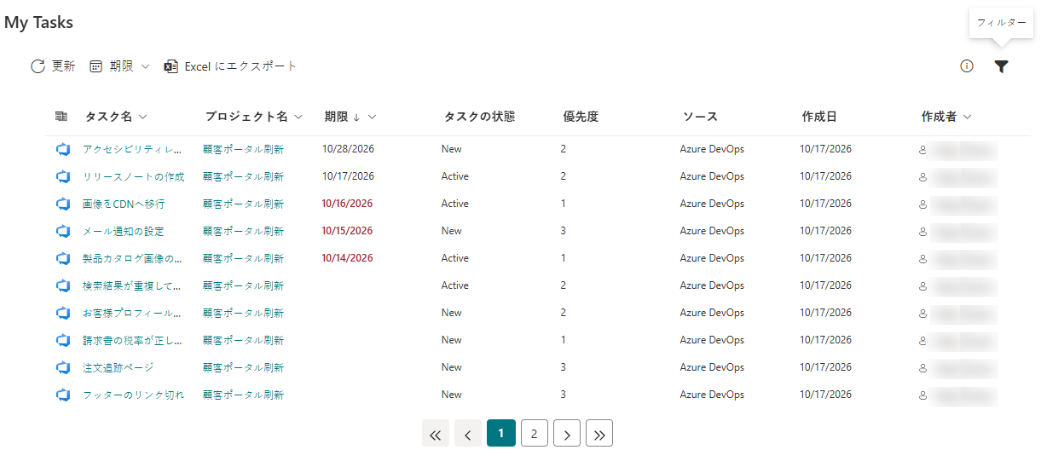Image resolution: width=1040 pixels, height=465 pixels.
Task: Click the person icon in 注文追跡ページ row
Action: (x=922, y=367)
